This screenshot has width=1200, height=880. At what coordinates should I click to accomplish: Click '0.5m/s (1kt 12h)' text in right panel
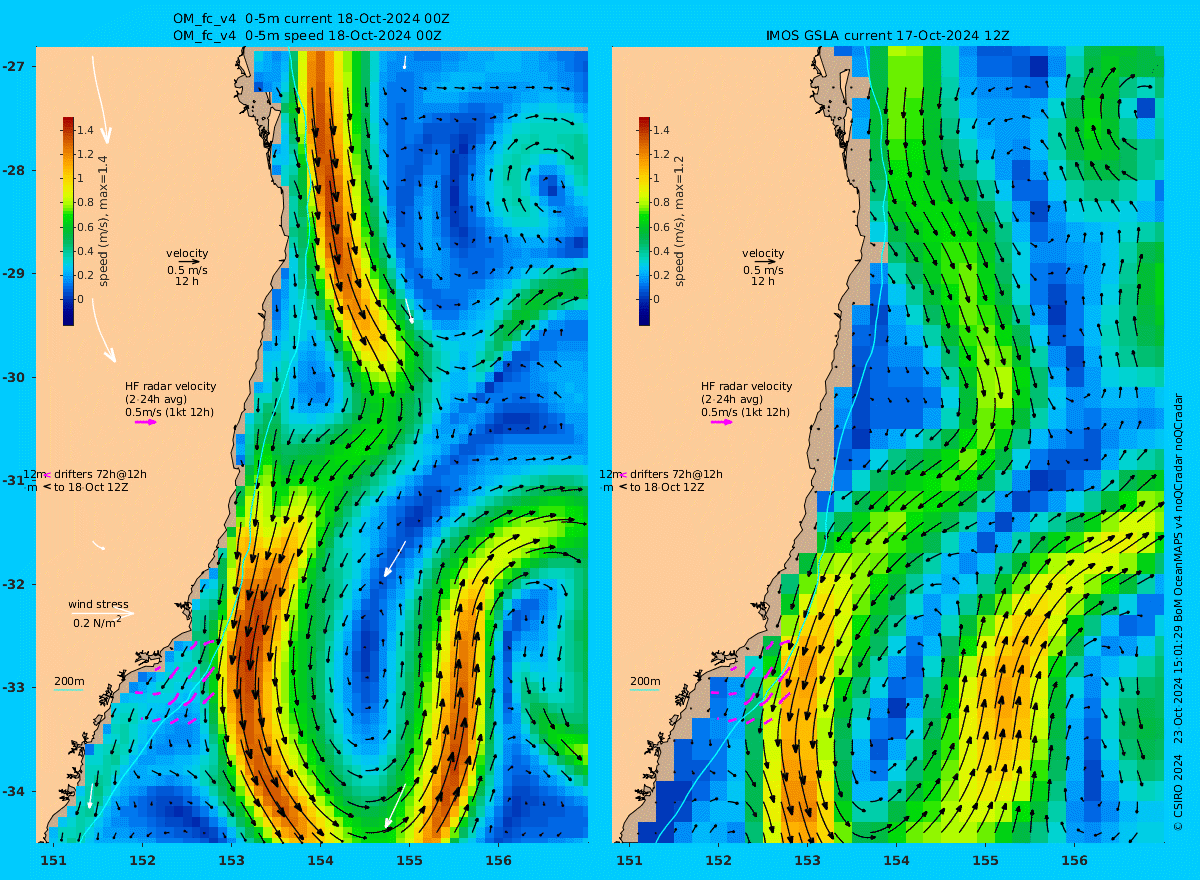(745, 412)
